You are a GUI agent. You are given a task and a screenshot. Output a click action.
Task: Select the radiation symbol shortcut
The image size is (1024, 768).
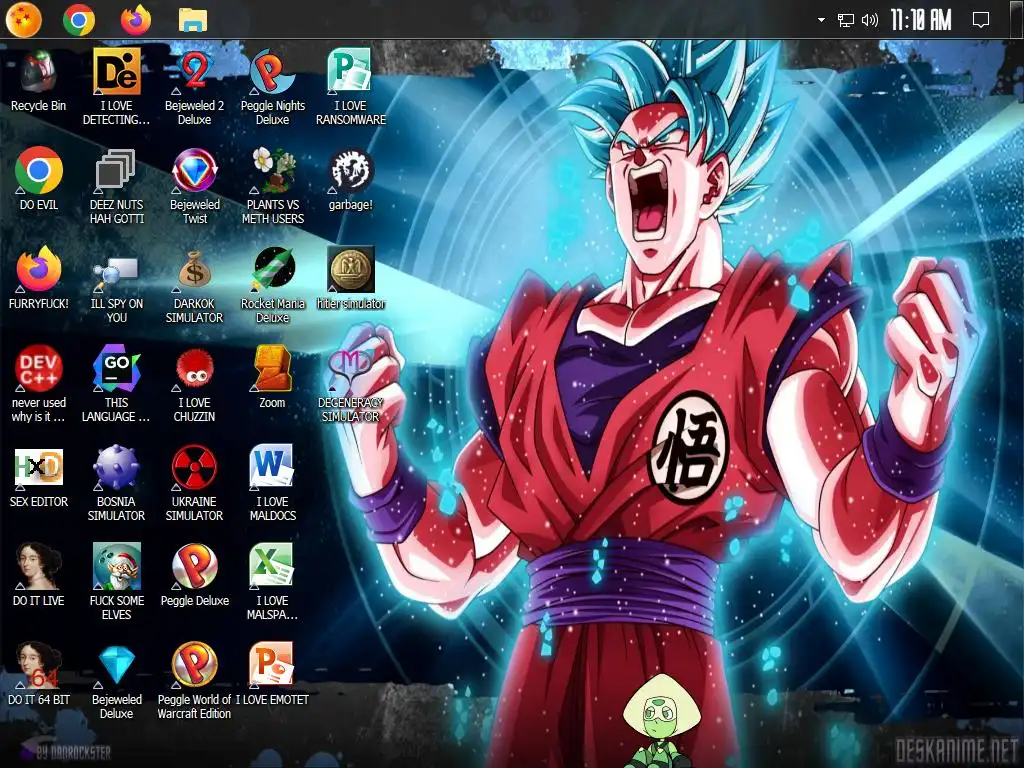coord(195,483)
